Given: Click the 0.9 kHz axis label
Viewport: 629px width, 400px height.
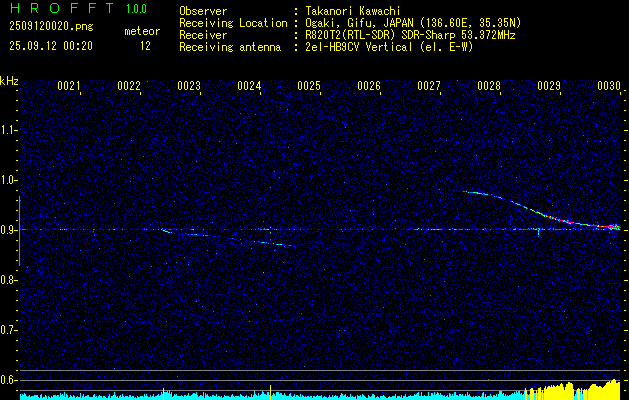Looking at the screenshot, I should coord(8,230).
